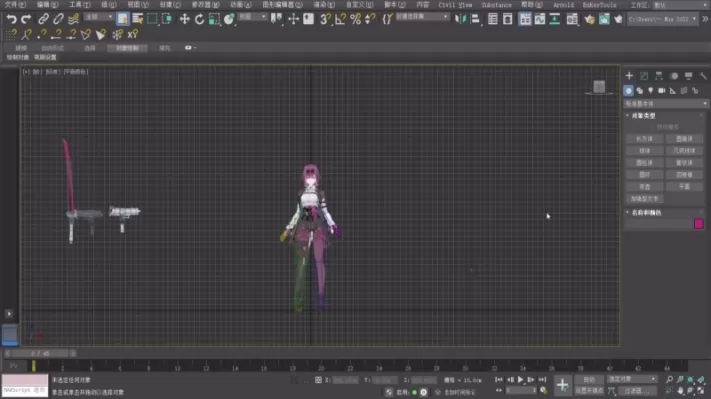Toggle Angle Snap icon
Viewport: 711px width, 399px height.
click(x=340, y=19)
